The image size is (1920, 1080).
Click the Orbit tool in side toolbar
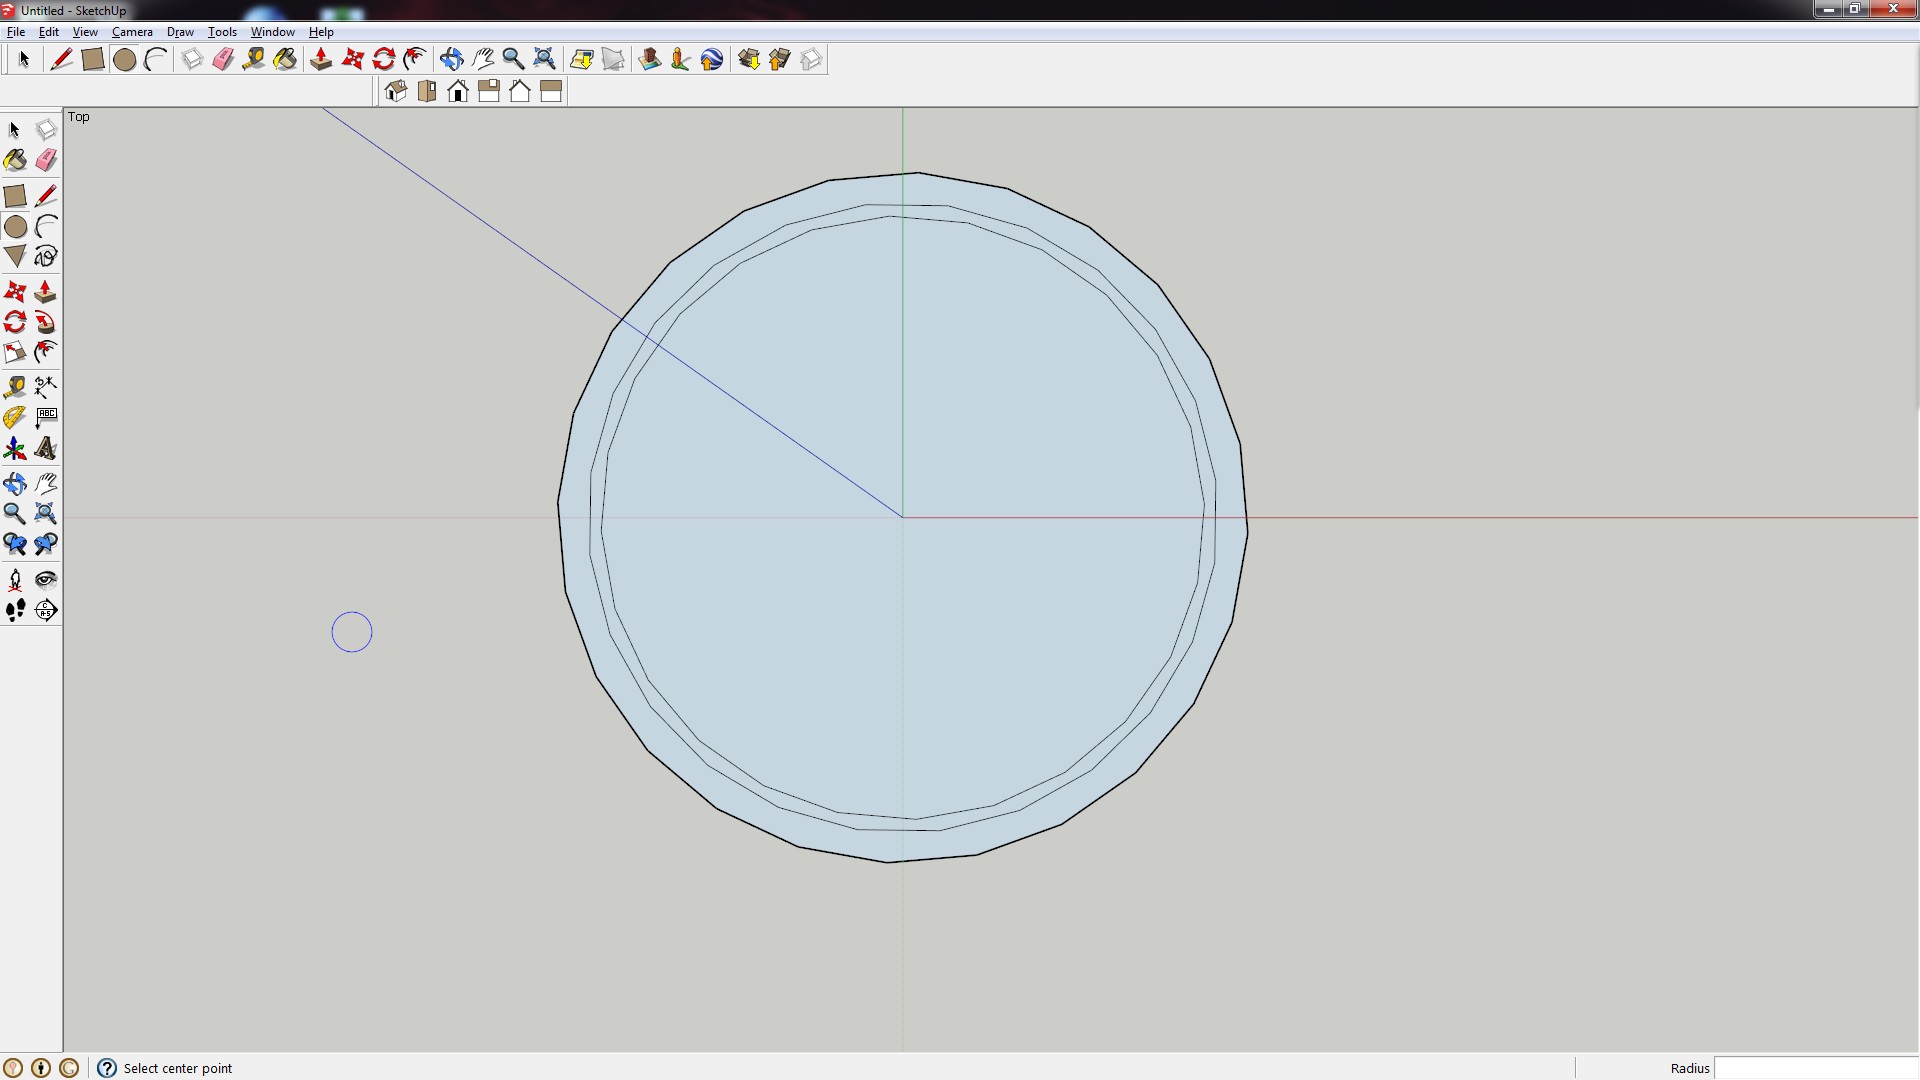[x=15, y=484]
